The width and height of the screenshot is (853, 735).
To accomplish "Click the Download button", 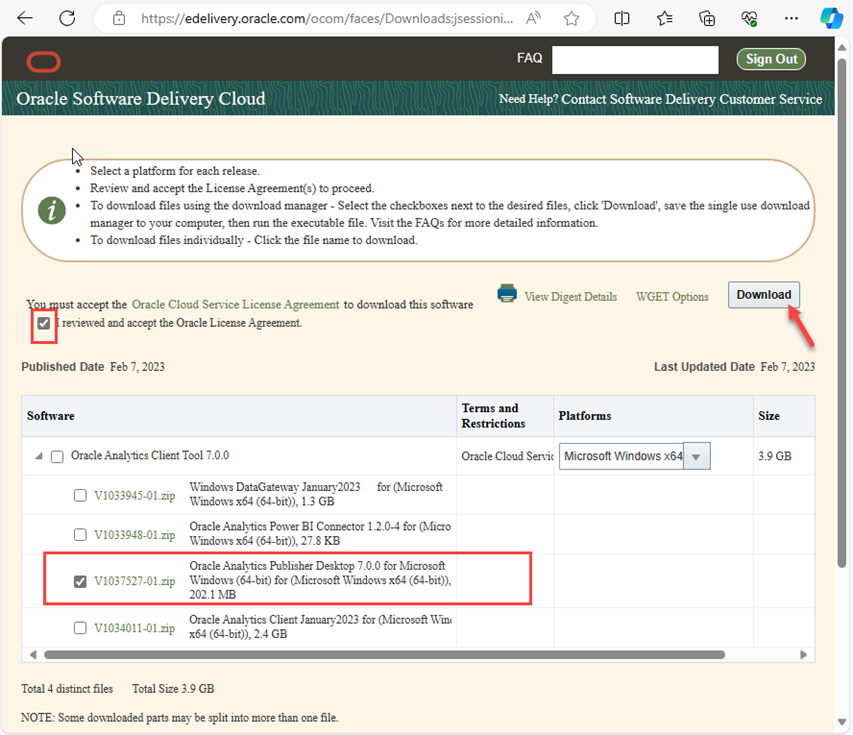I will tap(764, 294).
